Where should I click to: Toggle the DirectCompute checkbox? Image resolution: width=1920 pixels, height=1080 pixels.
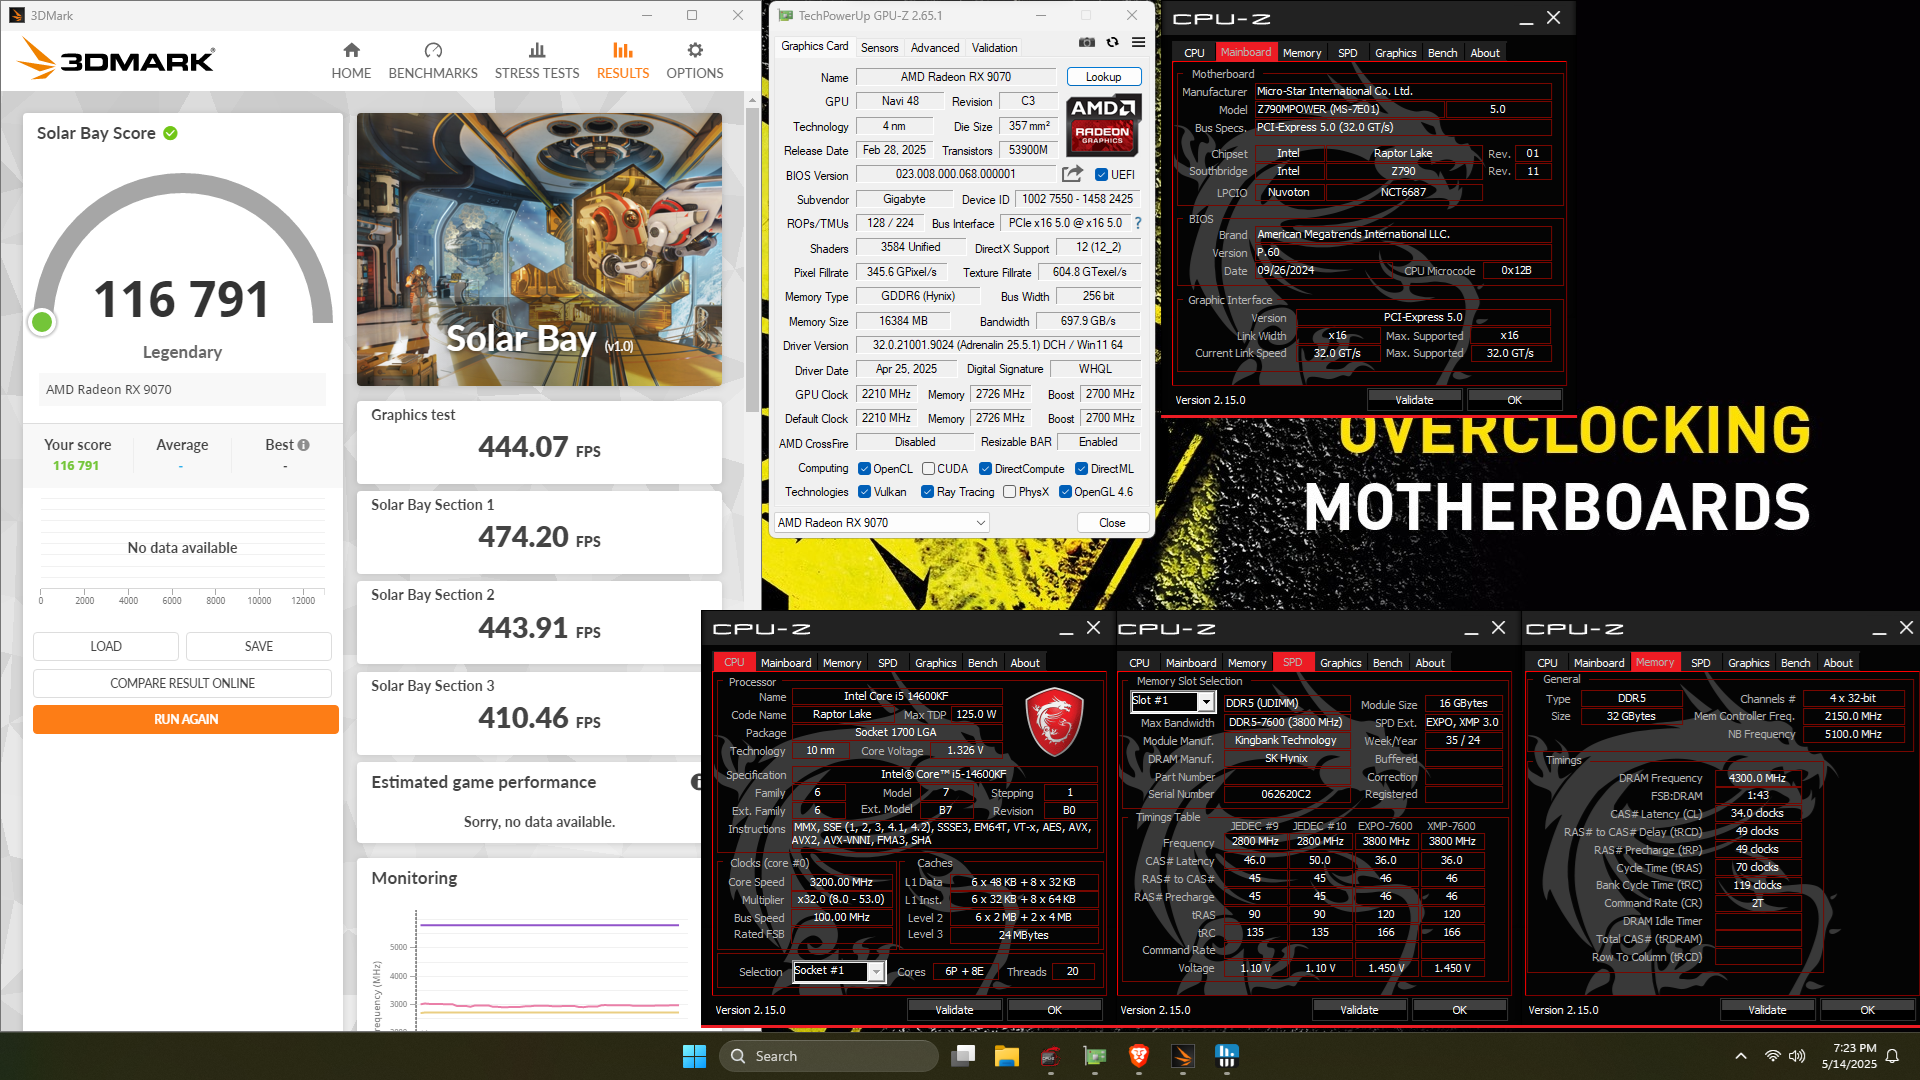[x=985, y=469]
